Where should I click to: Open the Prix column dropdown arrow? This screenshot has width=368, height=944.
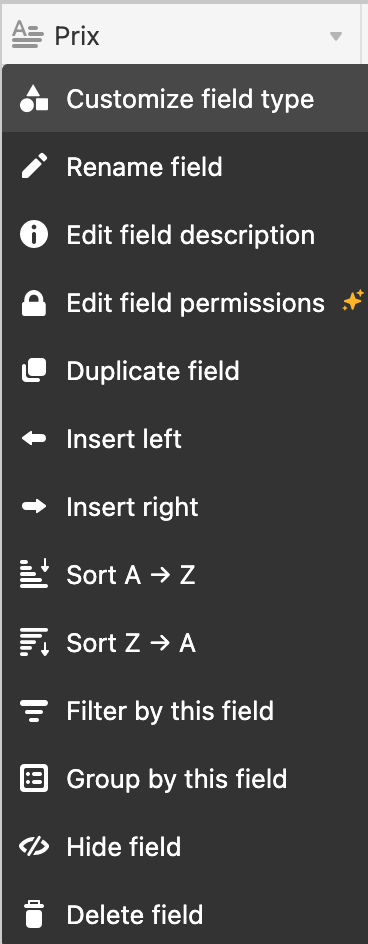pos(336,37)
